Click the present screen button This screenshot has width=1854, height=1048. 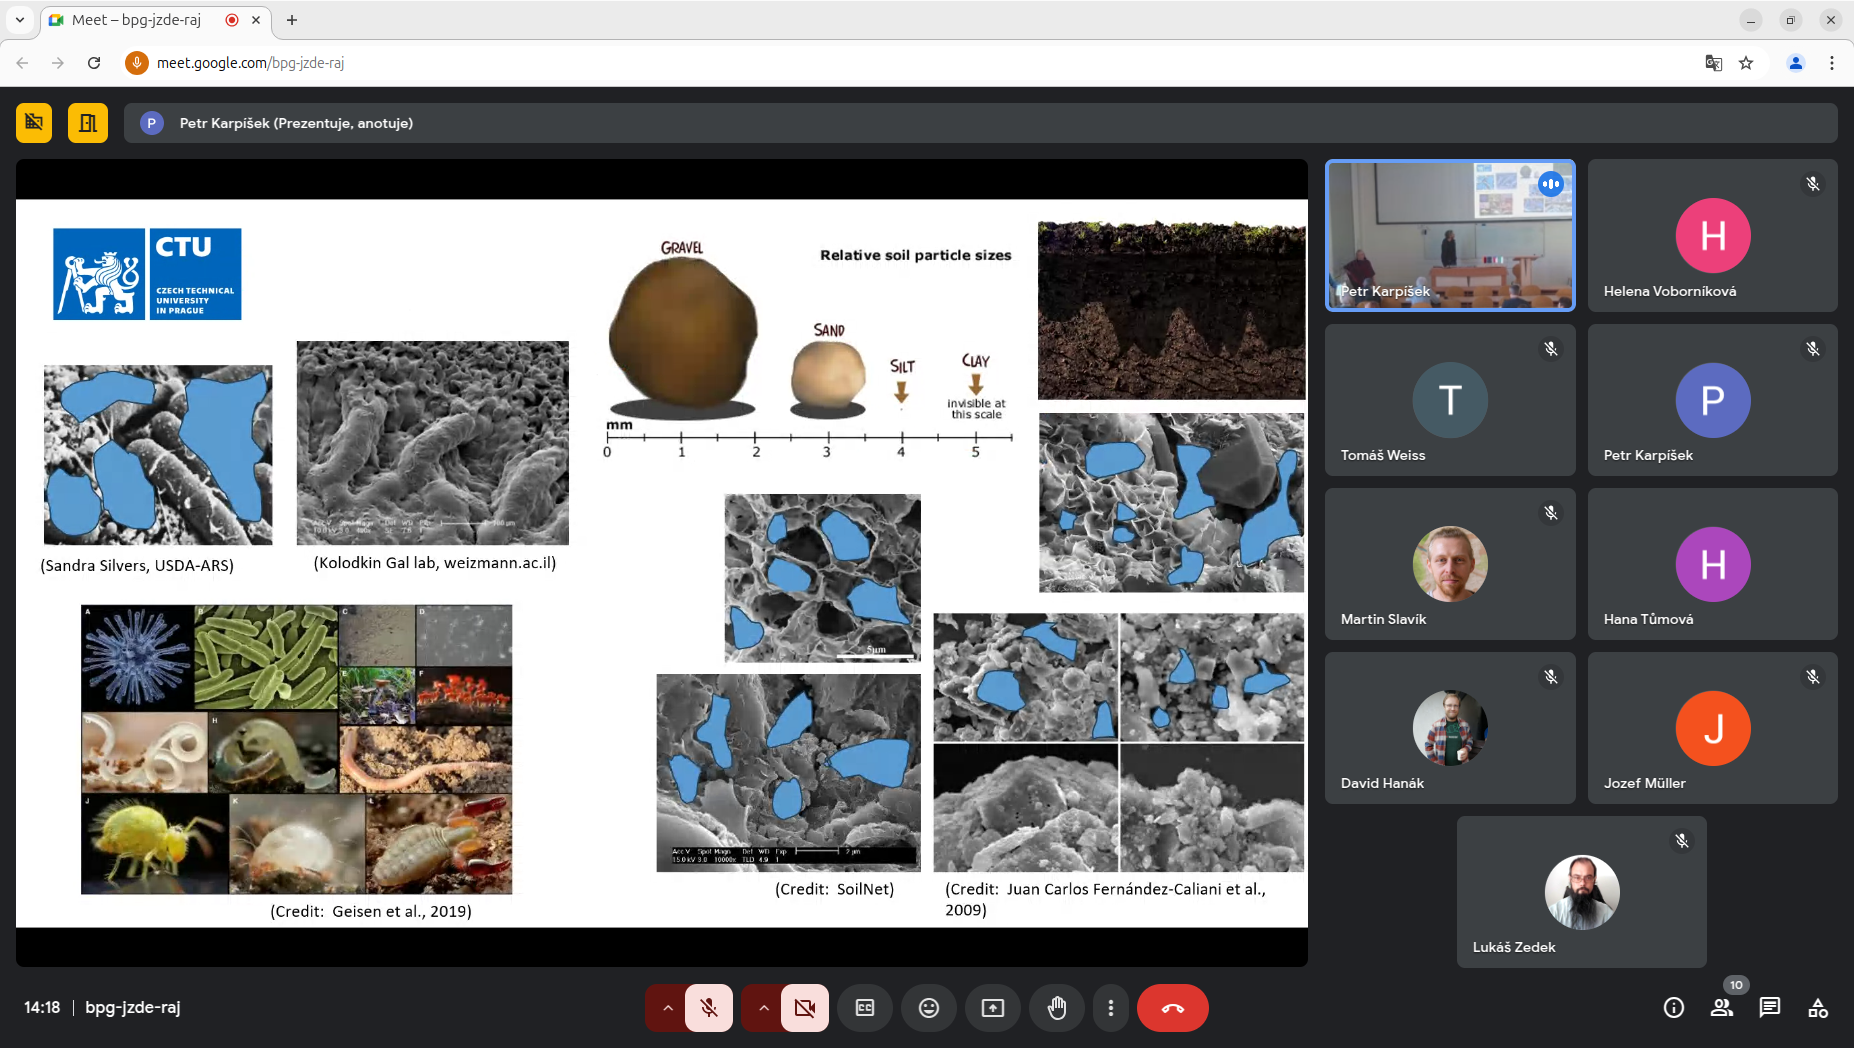pos(992,1008)
